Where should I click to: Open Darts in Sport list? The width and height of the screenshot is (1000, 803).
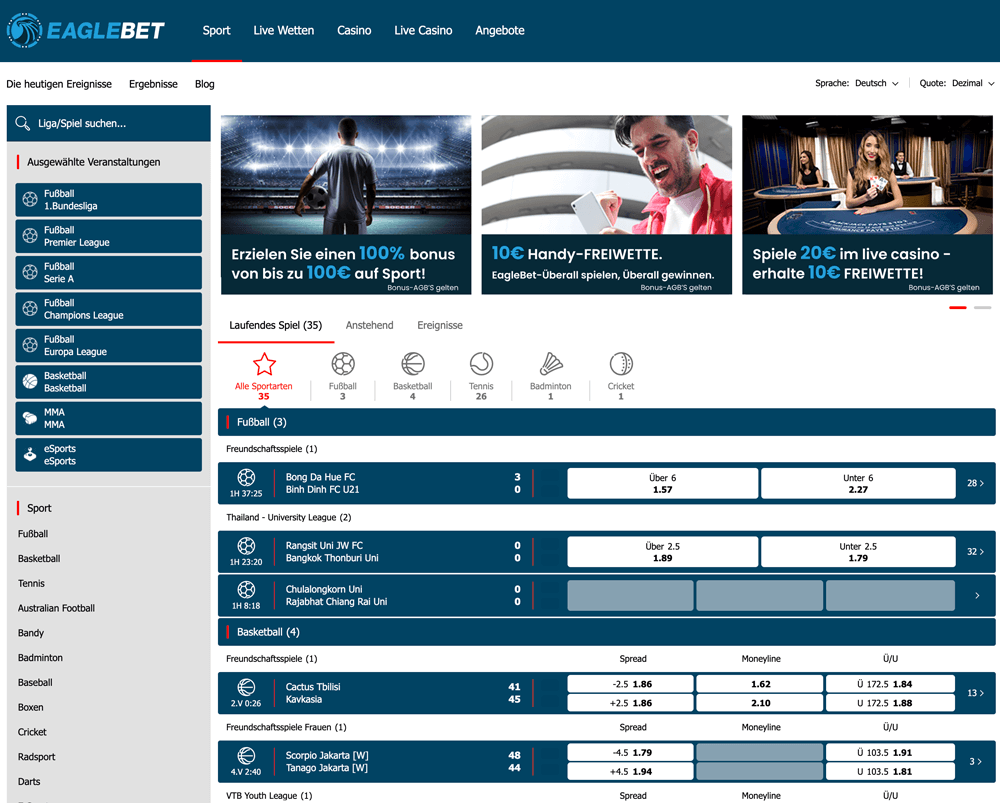[x=29, y=781]
